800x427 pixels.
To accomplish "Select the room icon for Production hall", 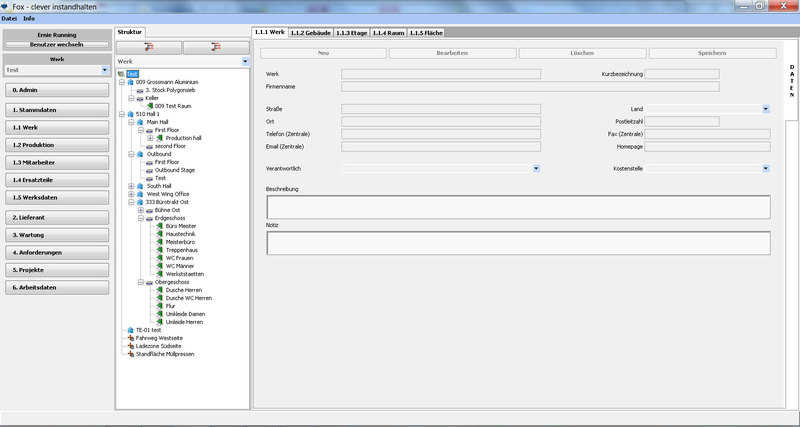I will coord(160,138).
